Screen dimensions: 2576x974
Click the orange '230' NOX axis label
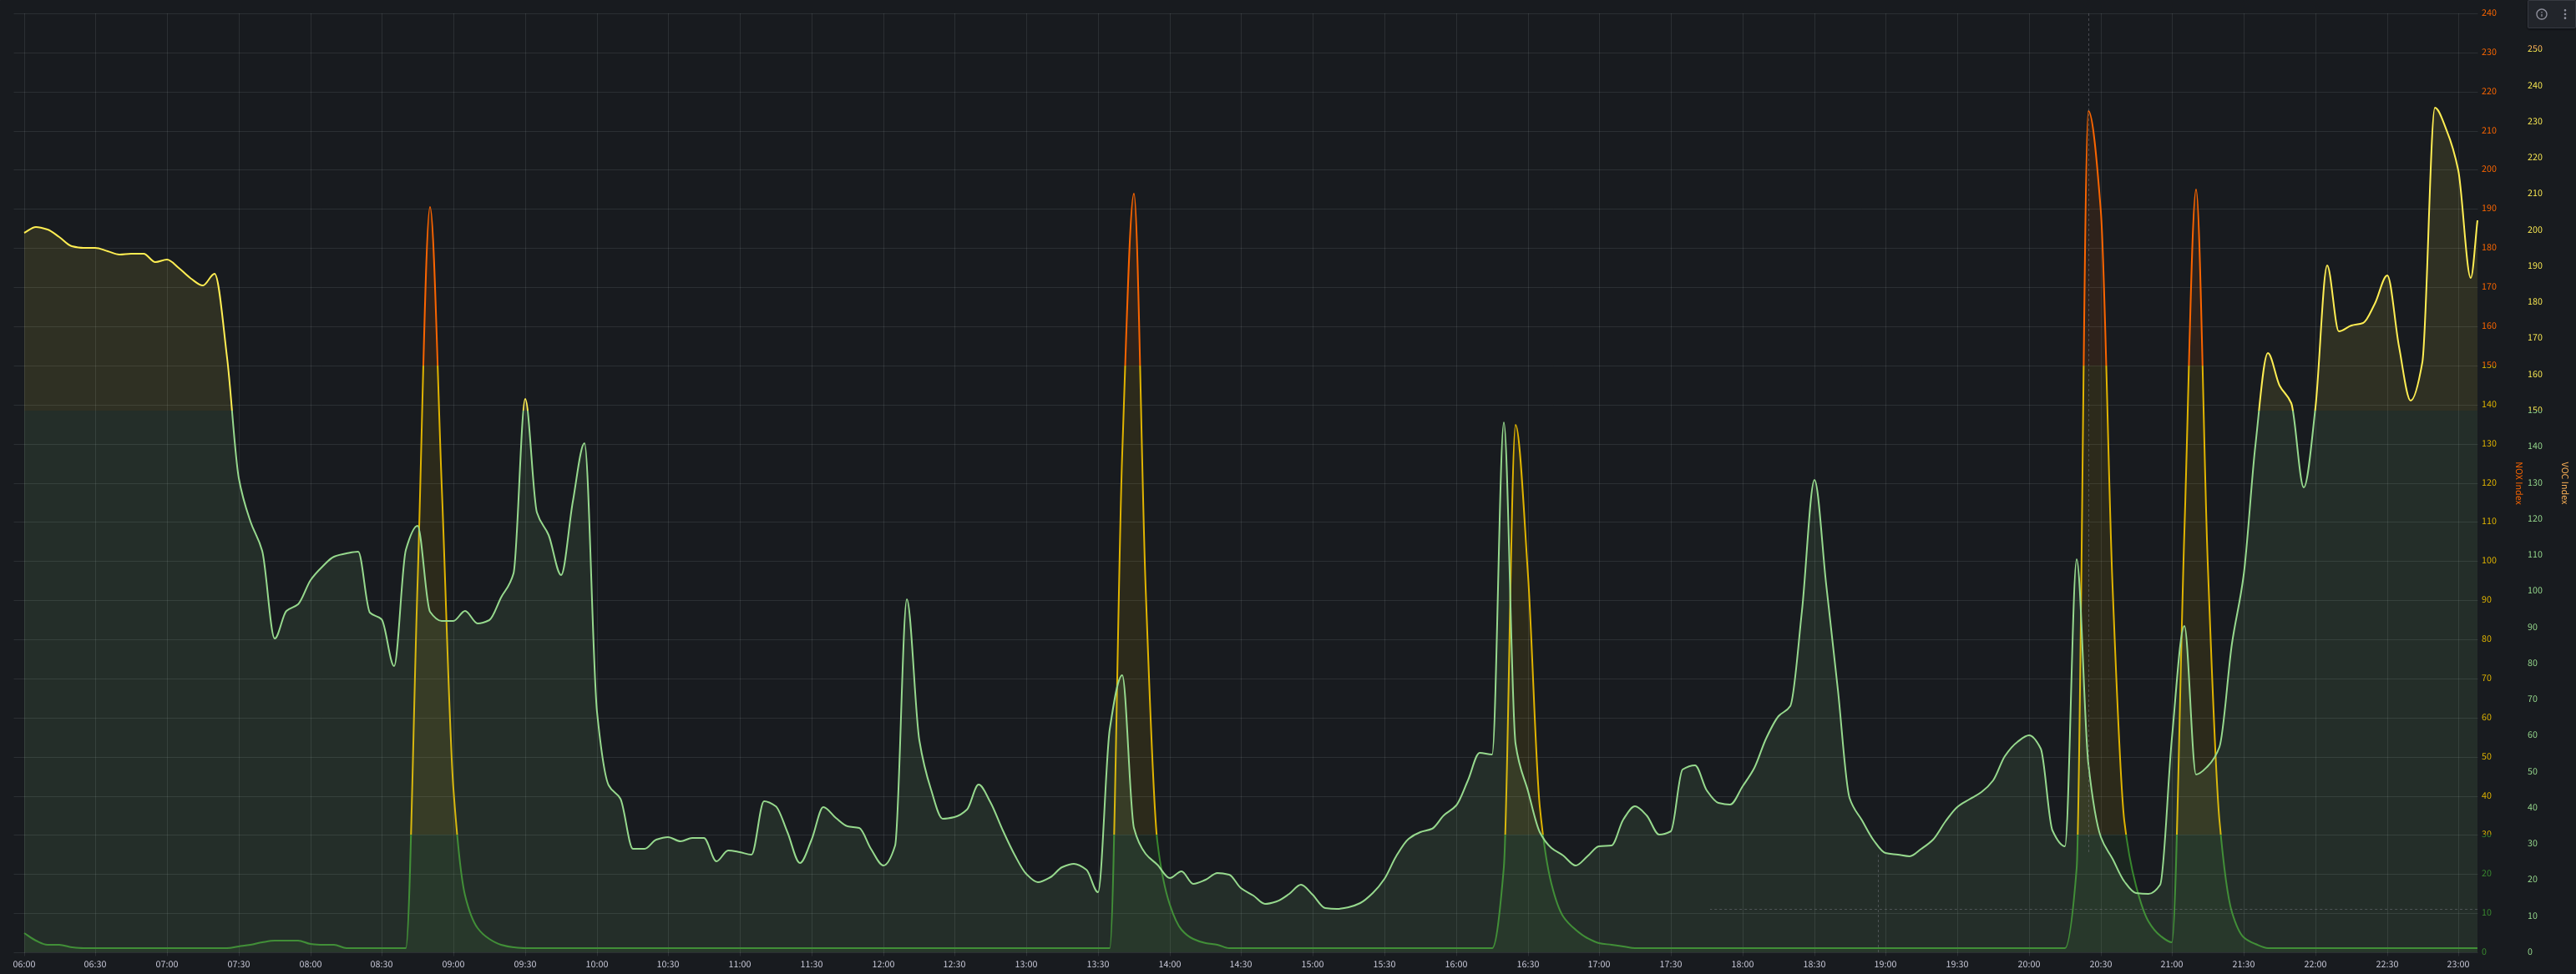click(x=2488, y=52)
